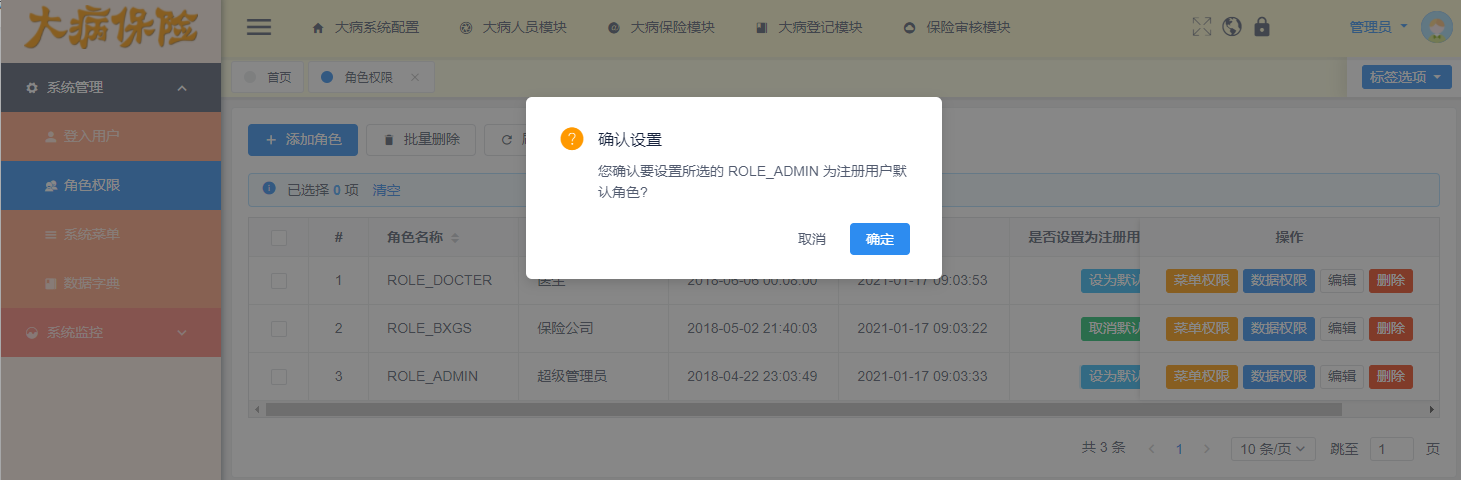Open 系统菜单 in sidebar
This screenshot has height=480, width=1461.
110,234
